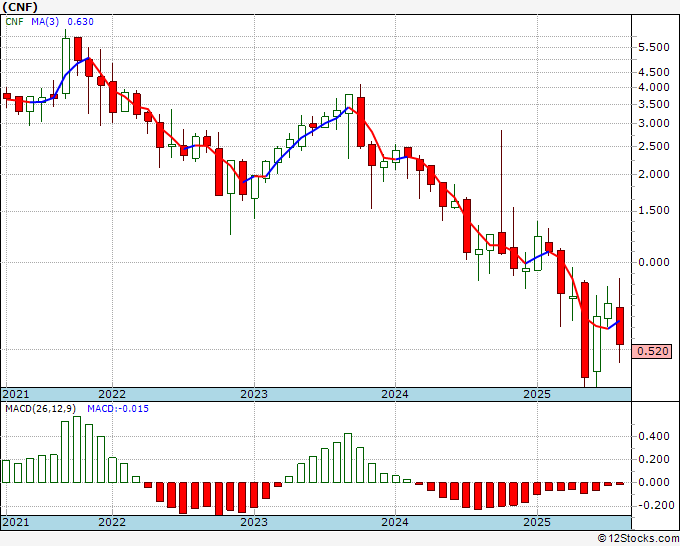The height and width of the screenshot is (546, 680).
Task: Click the green CNF legend label
Action: (14, 22)
